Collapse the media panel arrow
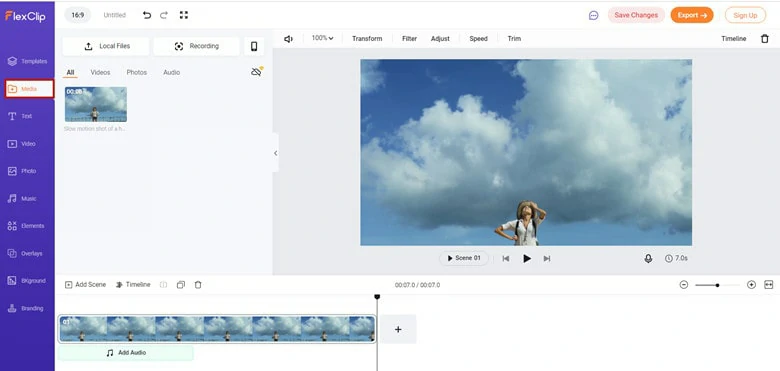The height and width of the screenshot is (371, 780). (276, 153)
